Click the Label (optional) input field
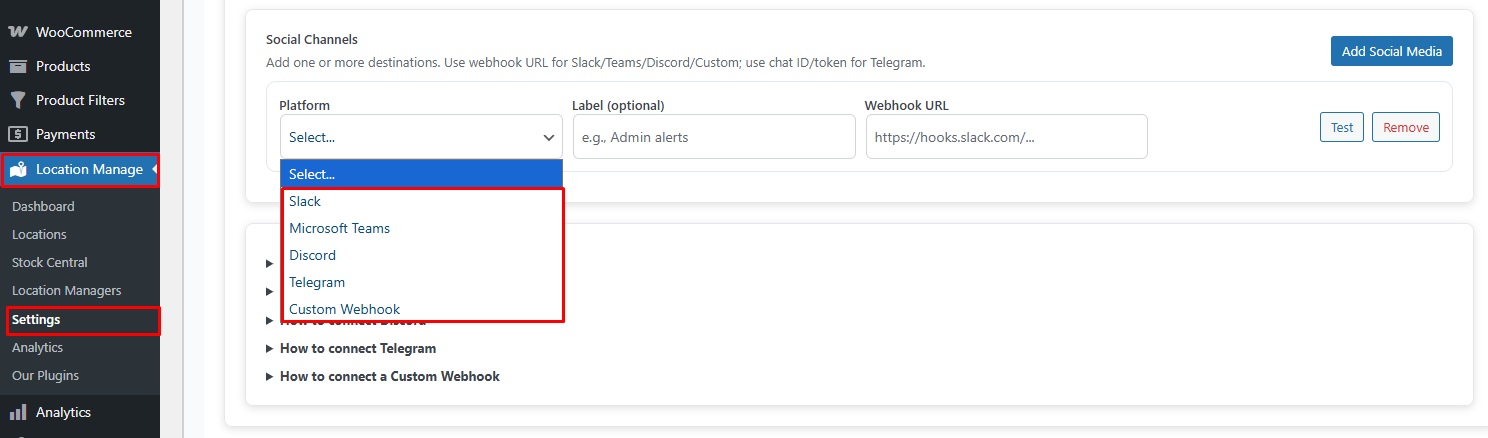The height and width of the screenshot is (438, 1488). click(x=714, y=137)
